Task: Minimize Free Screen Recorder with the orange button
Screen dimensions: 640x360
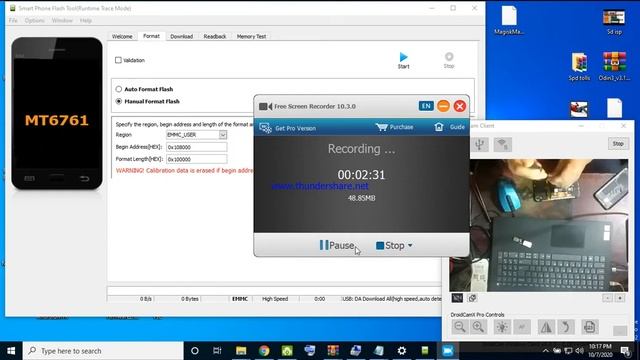Action: tap(443, 106)
